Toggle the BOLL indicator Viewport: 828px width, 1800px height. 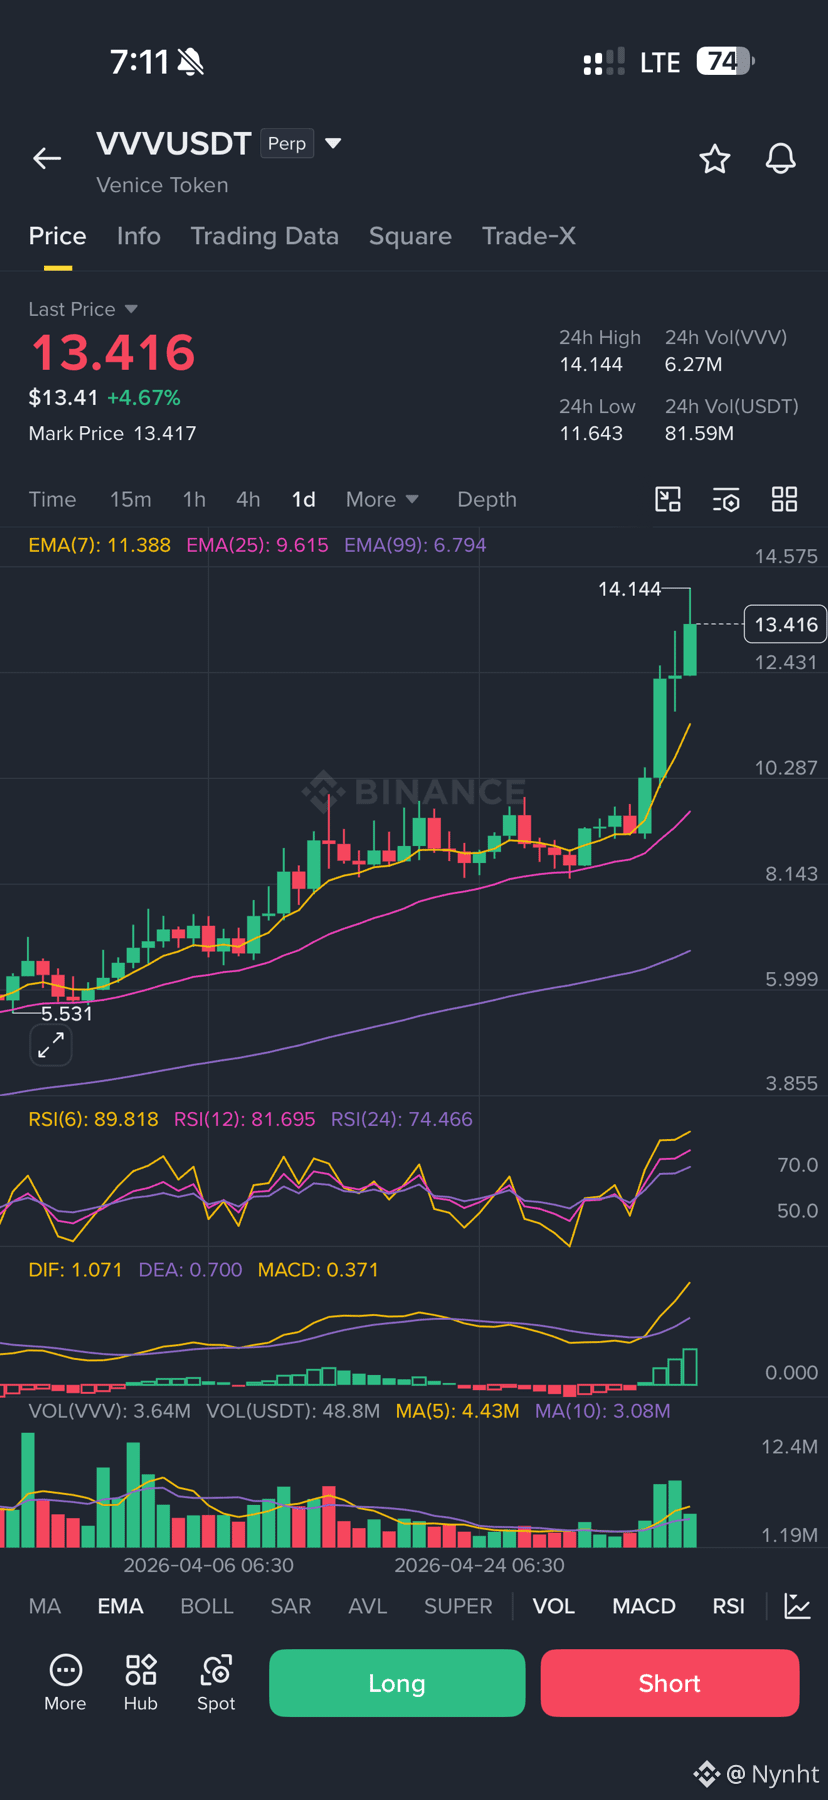(206, 1606)
